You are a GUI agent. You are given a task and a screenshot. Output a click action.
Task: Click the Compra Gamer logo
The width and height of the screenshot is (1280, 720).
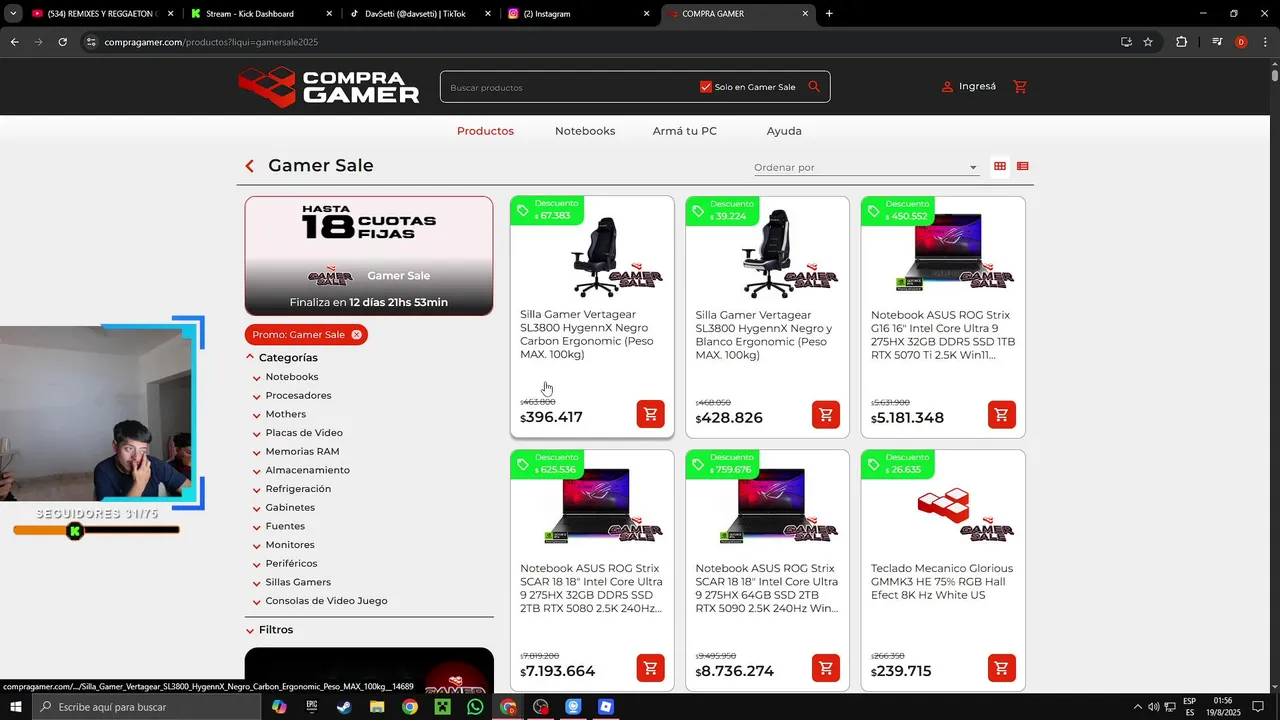(x=329, y=87)
